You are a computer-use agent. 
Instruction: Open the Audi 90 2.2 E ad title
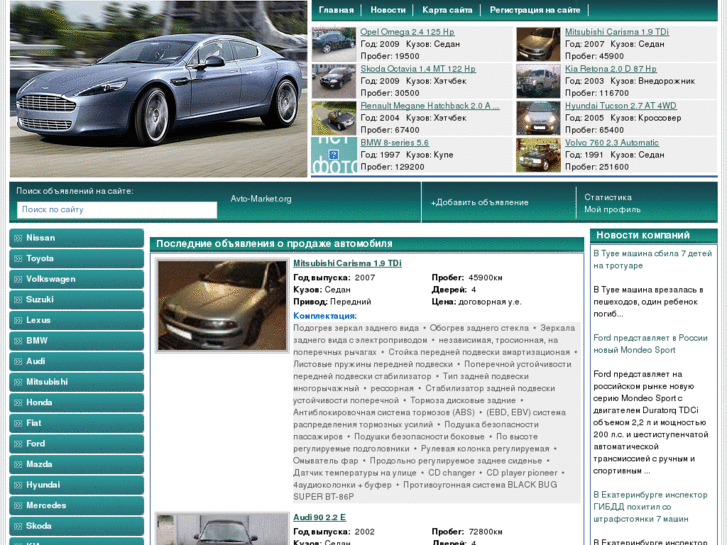tap(319, 518)
